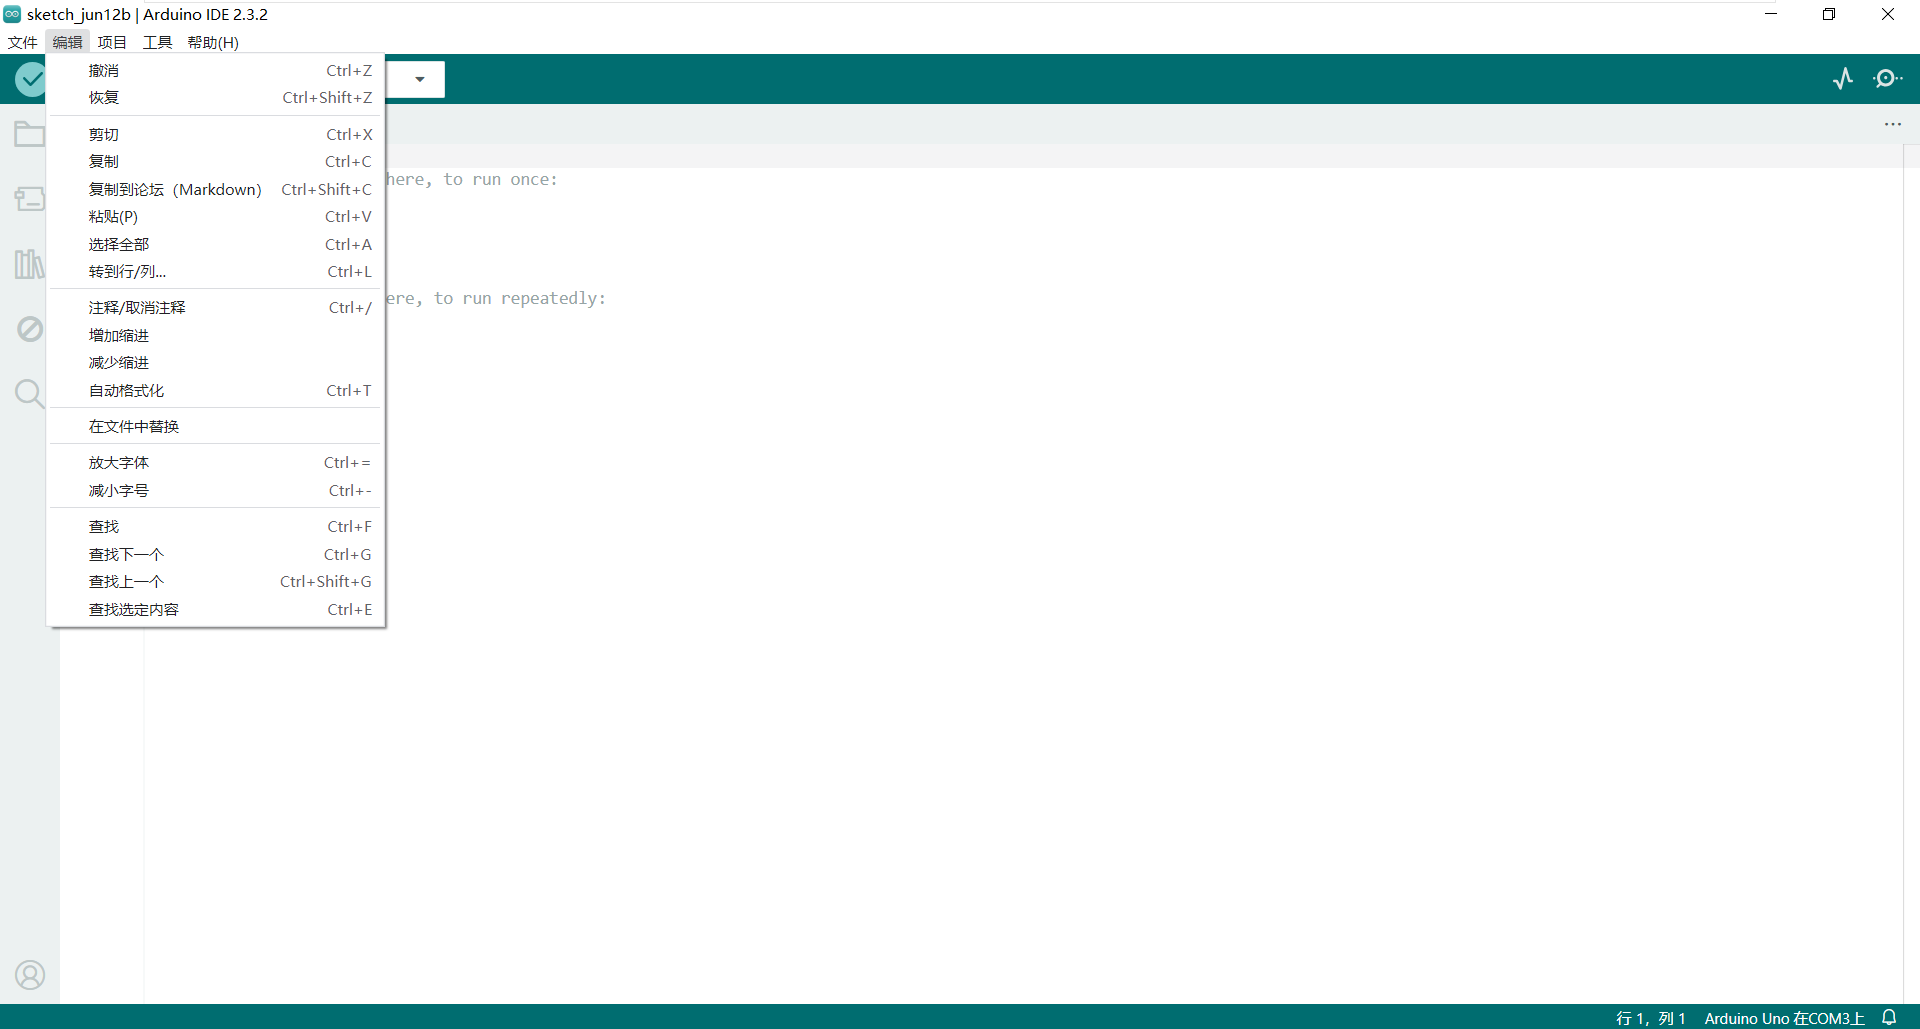1920x1029 pixels.
Task: Close the Arduino IDE window
Action: click(x=1888, y=14)
